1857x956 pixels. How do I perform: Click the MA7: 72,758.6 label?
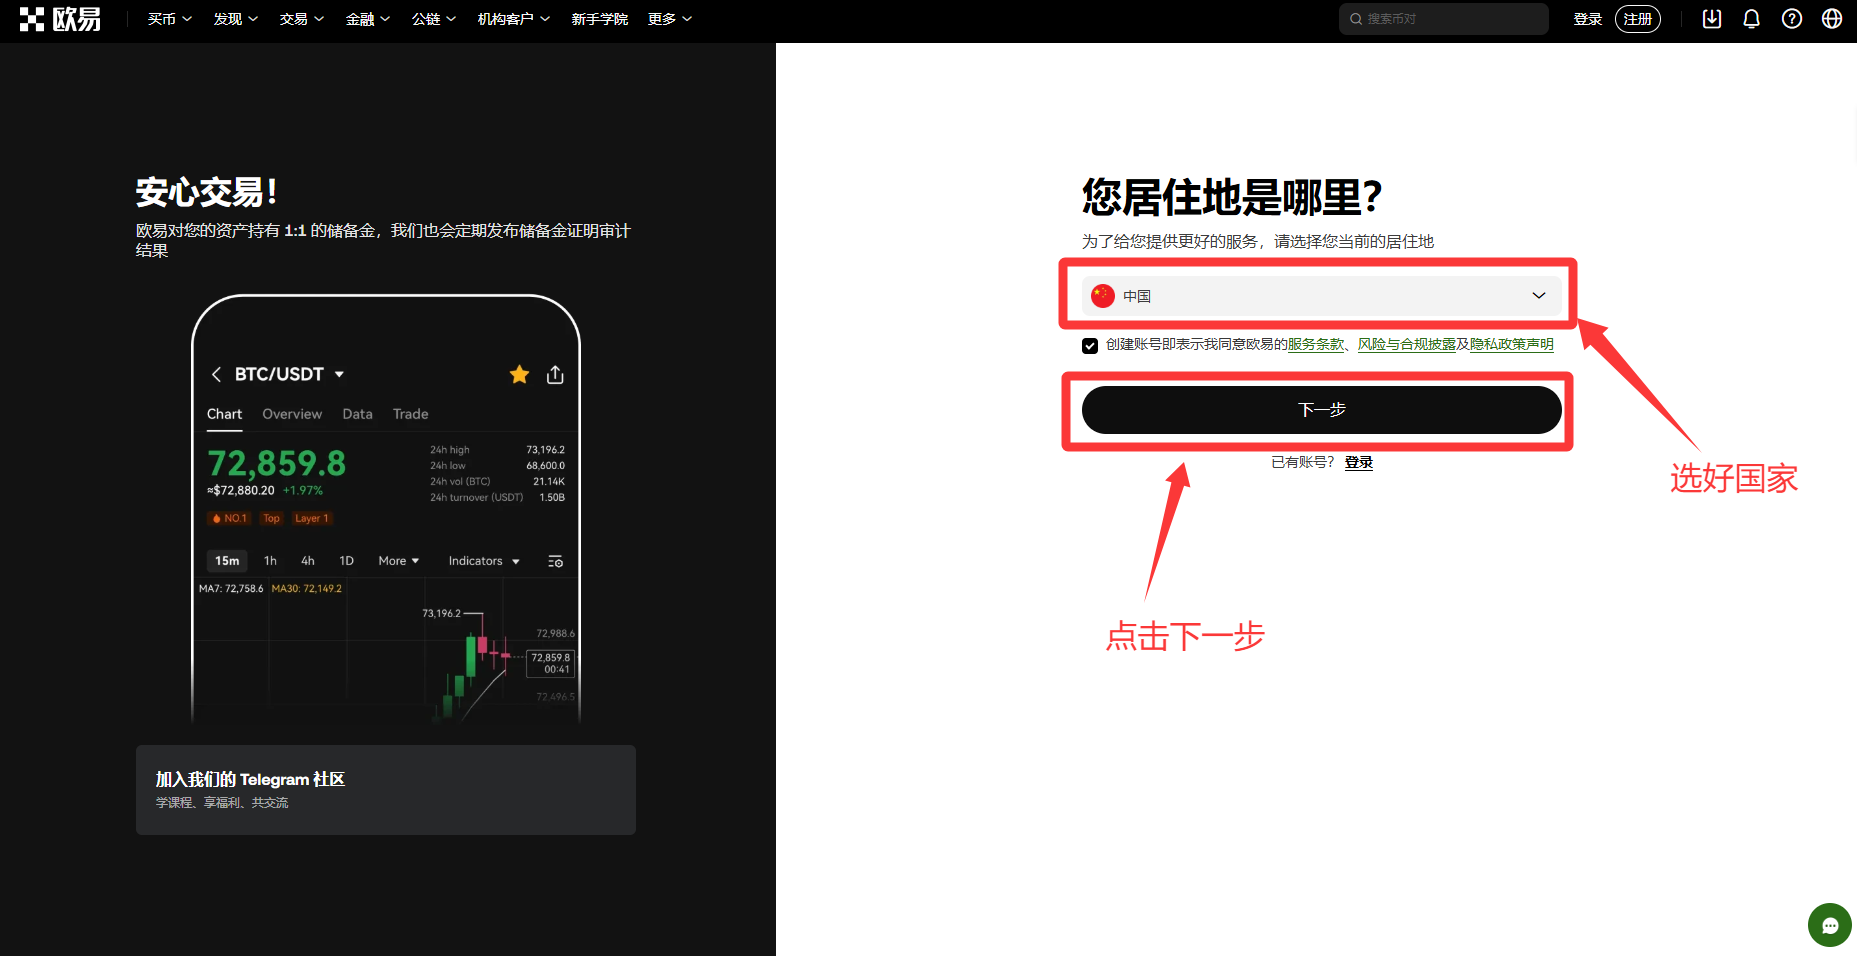click(231, 589)
